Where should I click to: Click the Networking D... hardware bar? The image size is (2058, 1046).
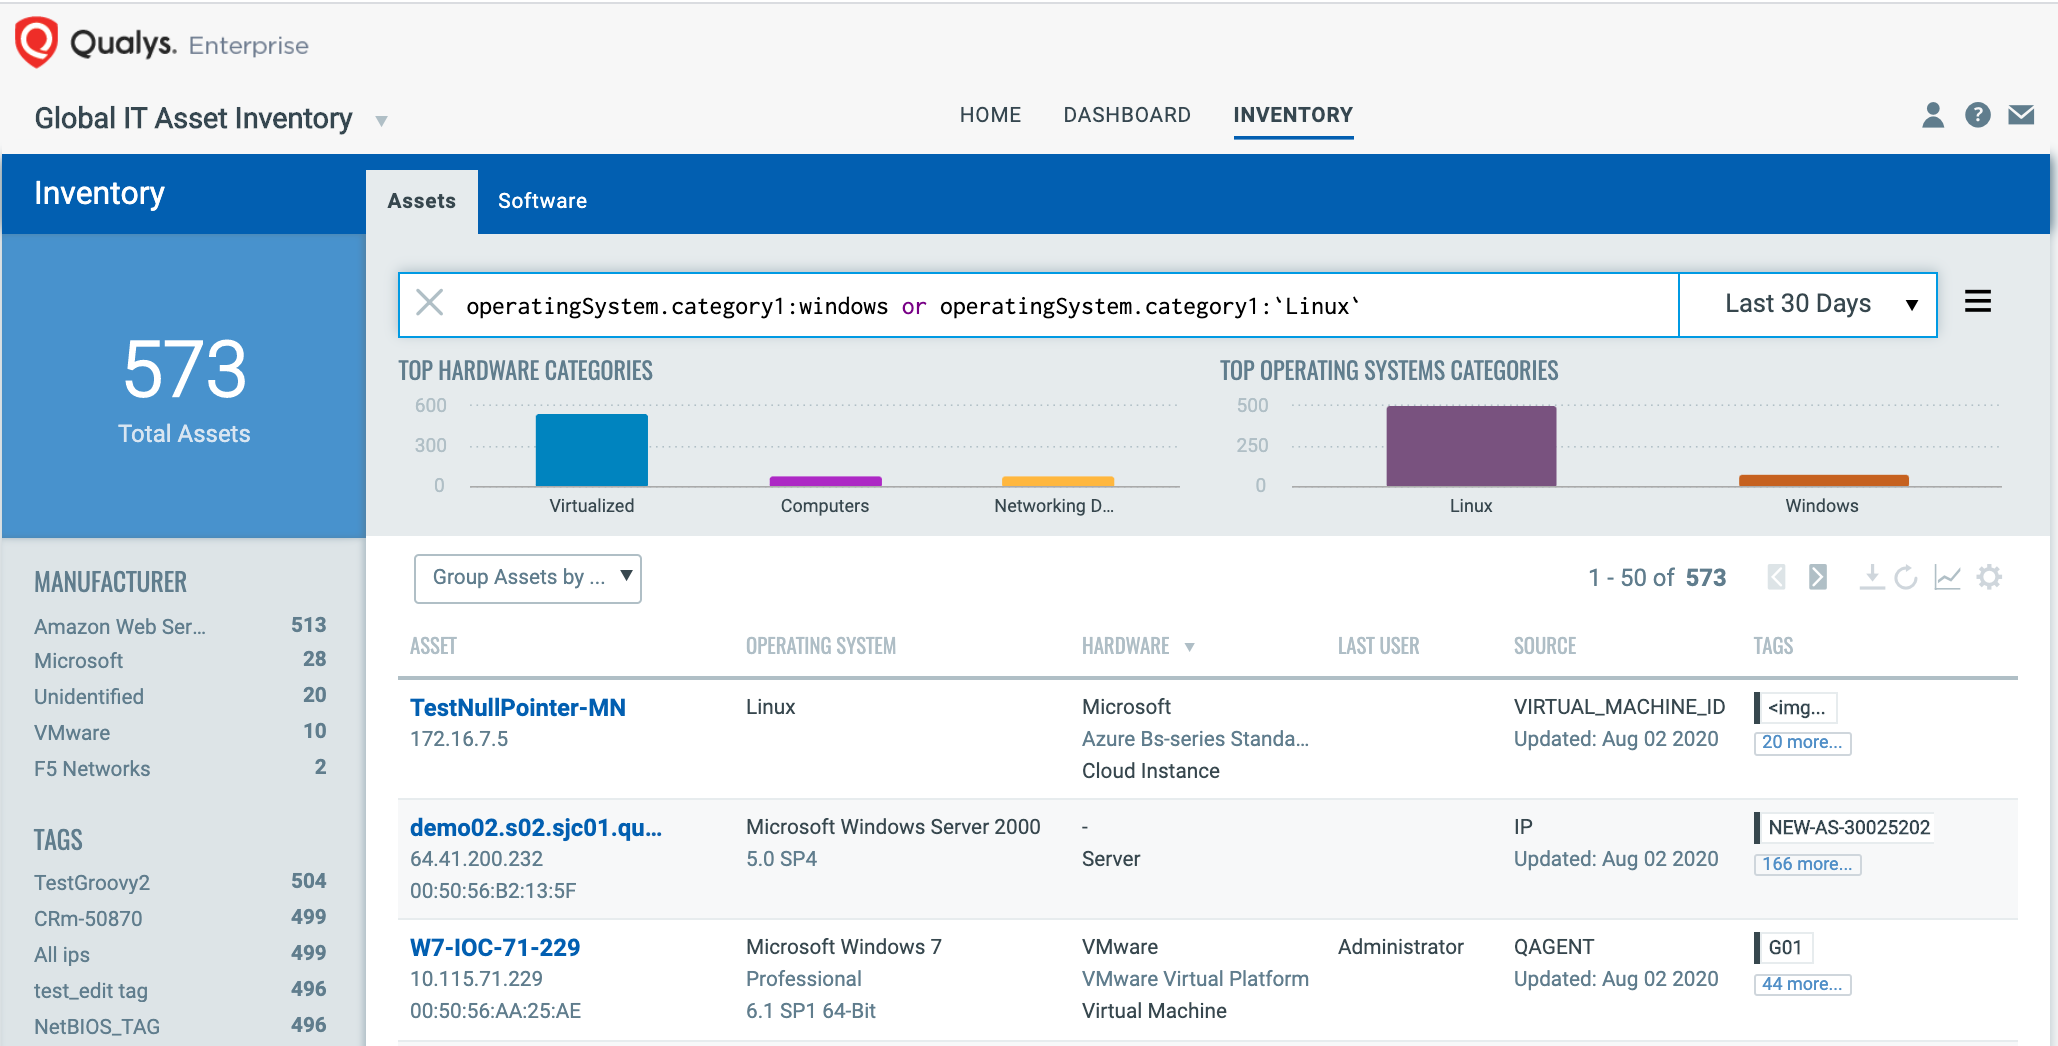(x=1058, y=482)
